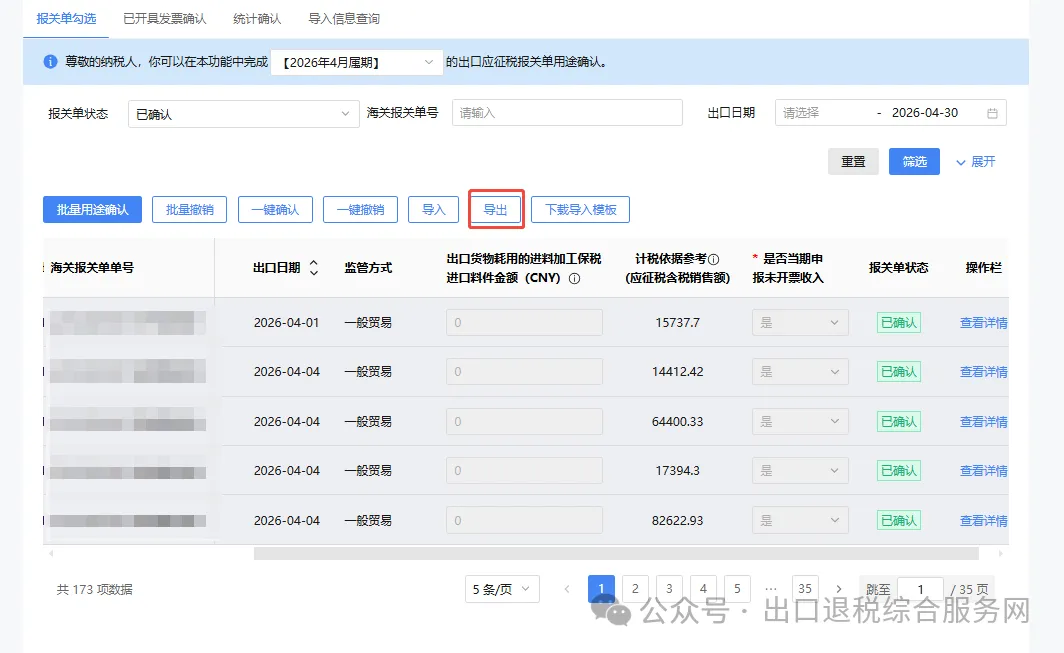Screen dimensions: 1064x653
Task: Click 进口料件金额 input in 17394.3 row
Action: coord(524,470)
